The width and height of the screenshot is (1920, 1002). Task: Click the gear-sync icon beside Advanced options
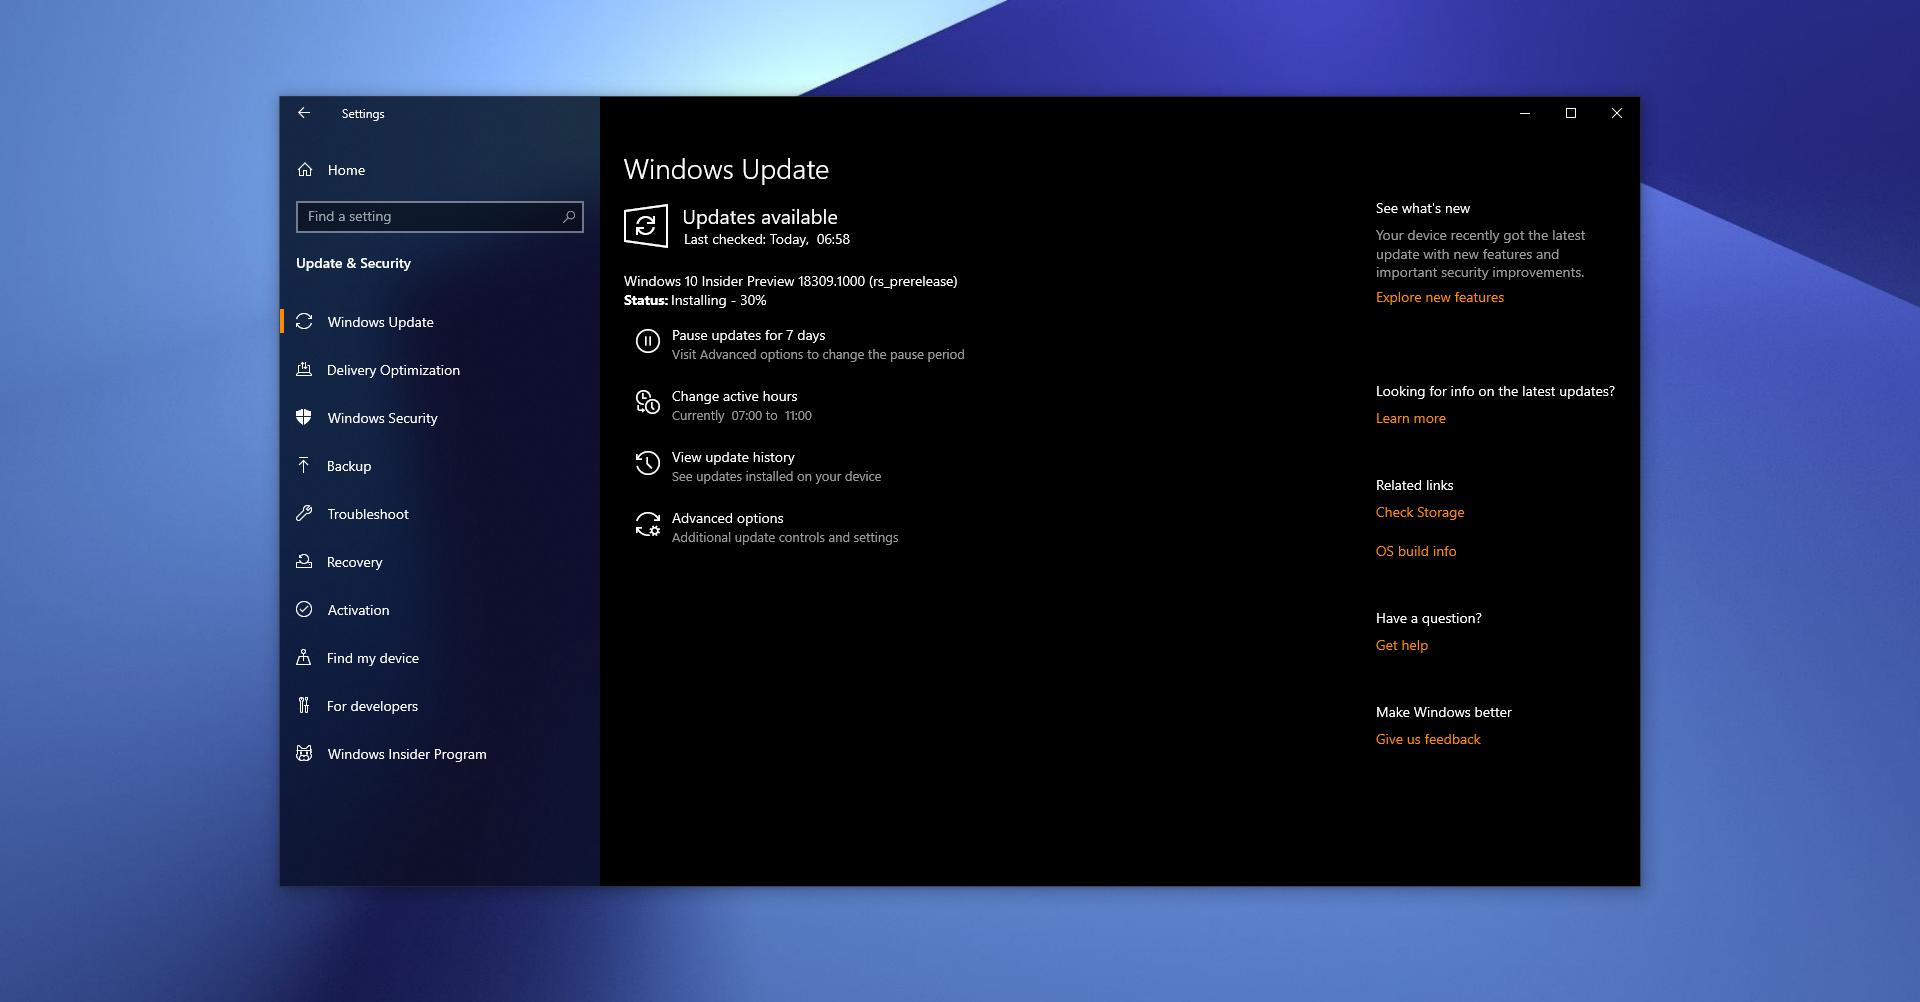tap(648, 525)
